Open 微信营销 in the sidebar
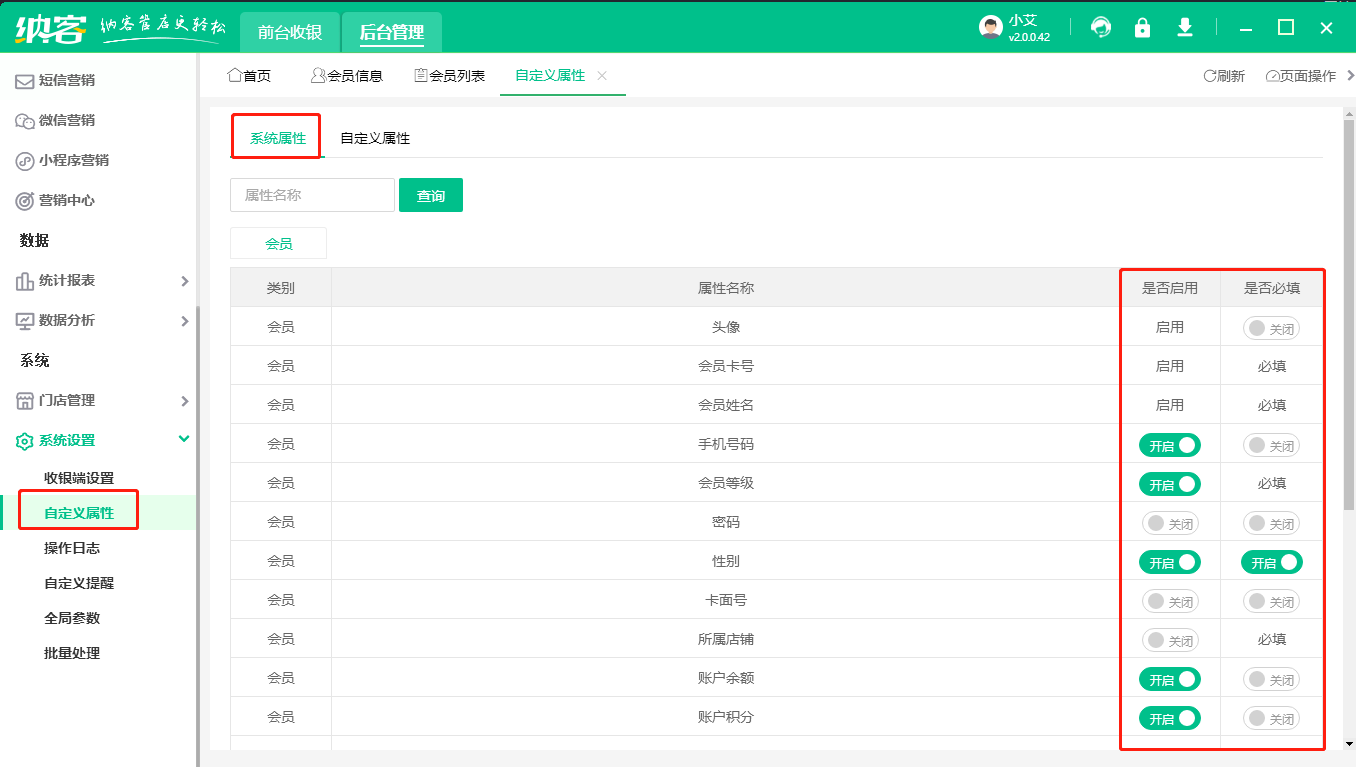The image size is (1356, 767). point(67,120)
